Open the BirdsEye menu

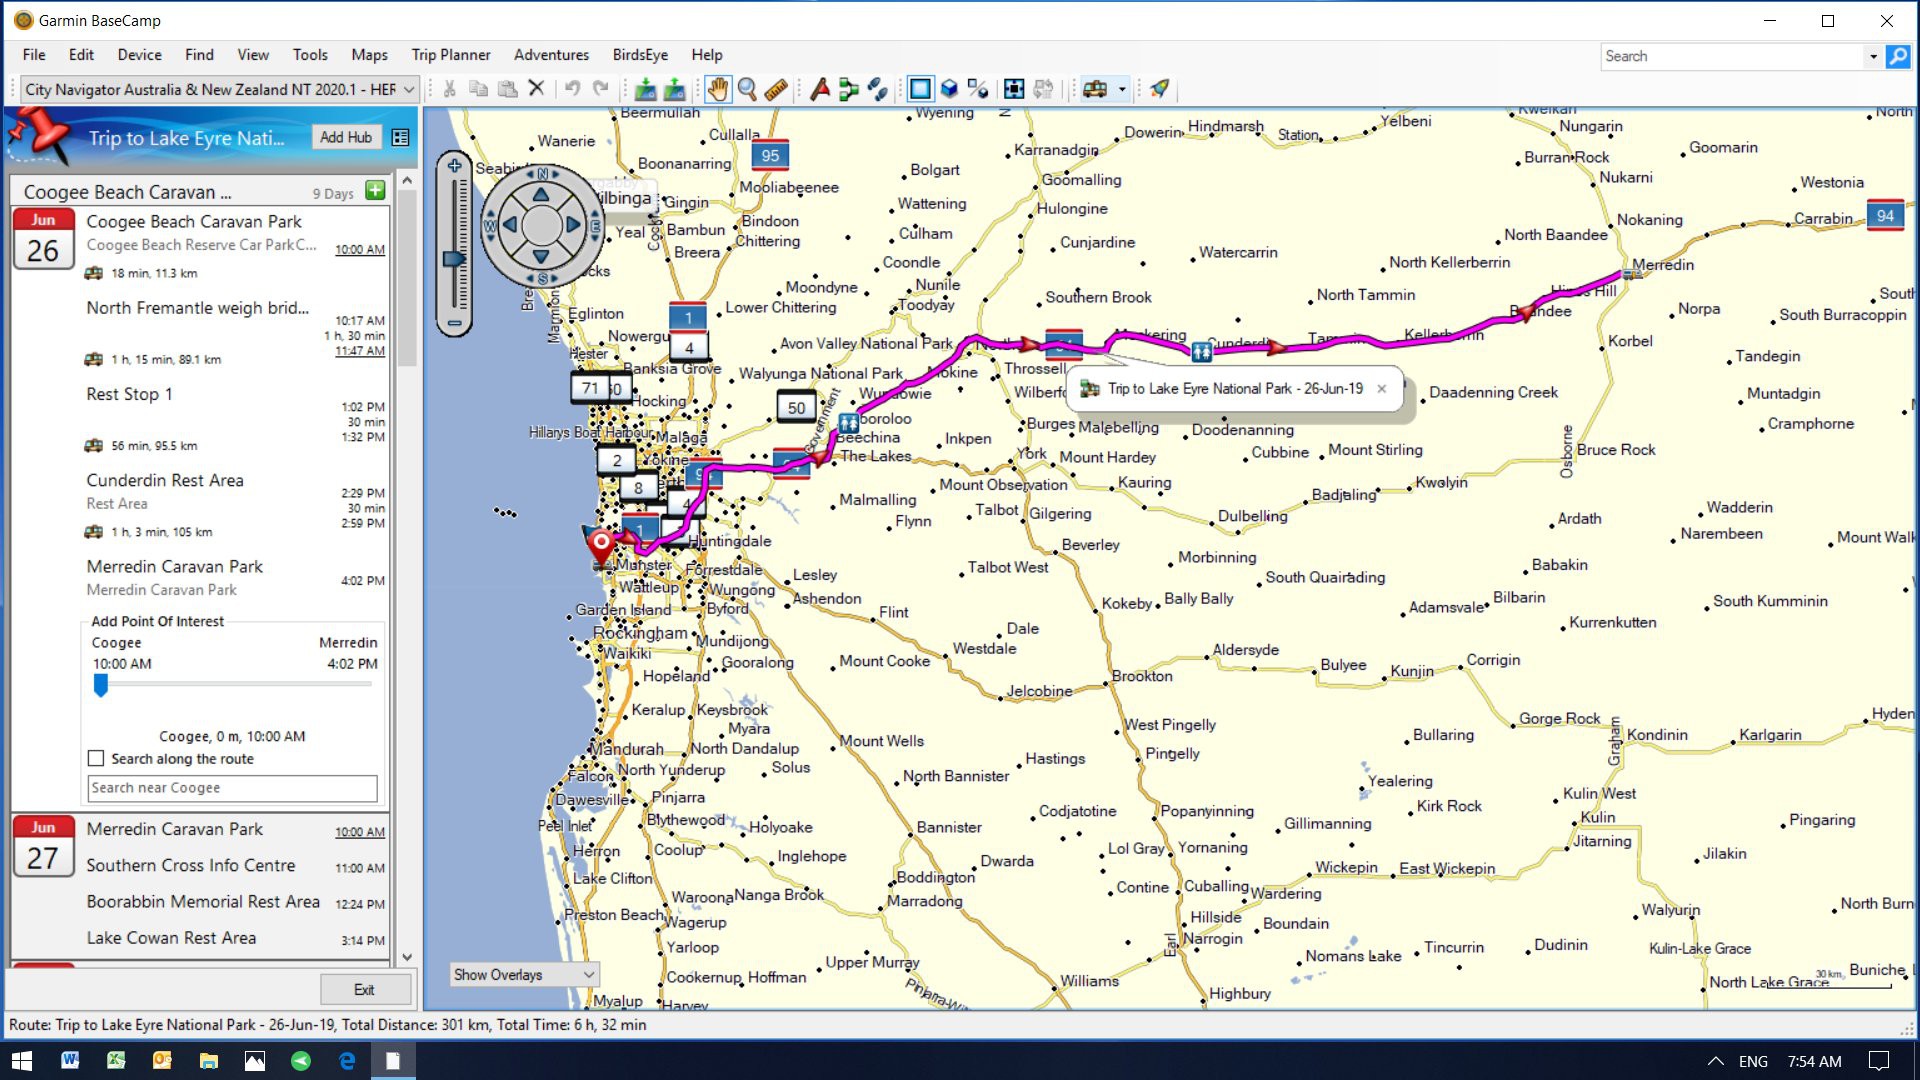pyautogui.click(x=640, y=55)
